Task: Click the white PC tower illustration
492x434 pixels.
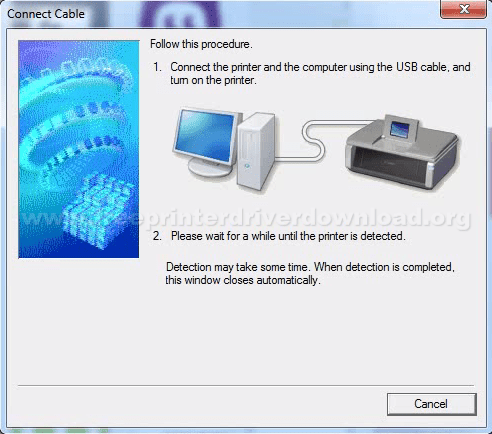Action: tap(256, 151)
